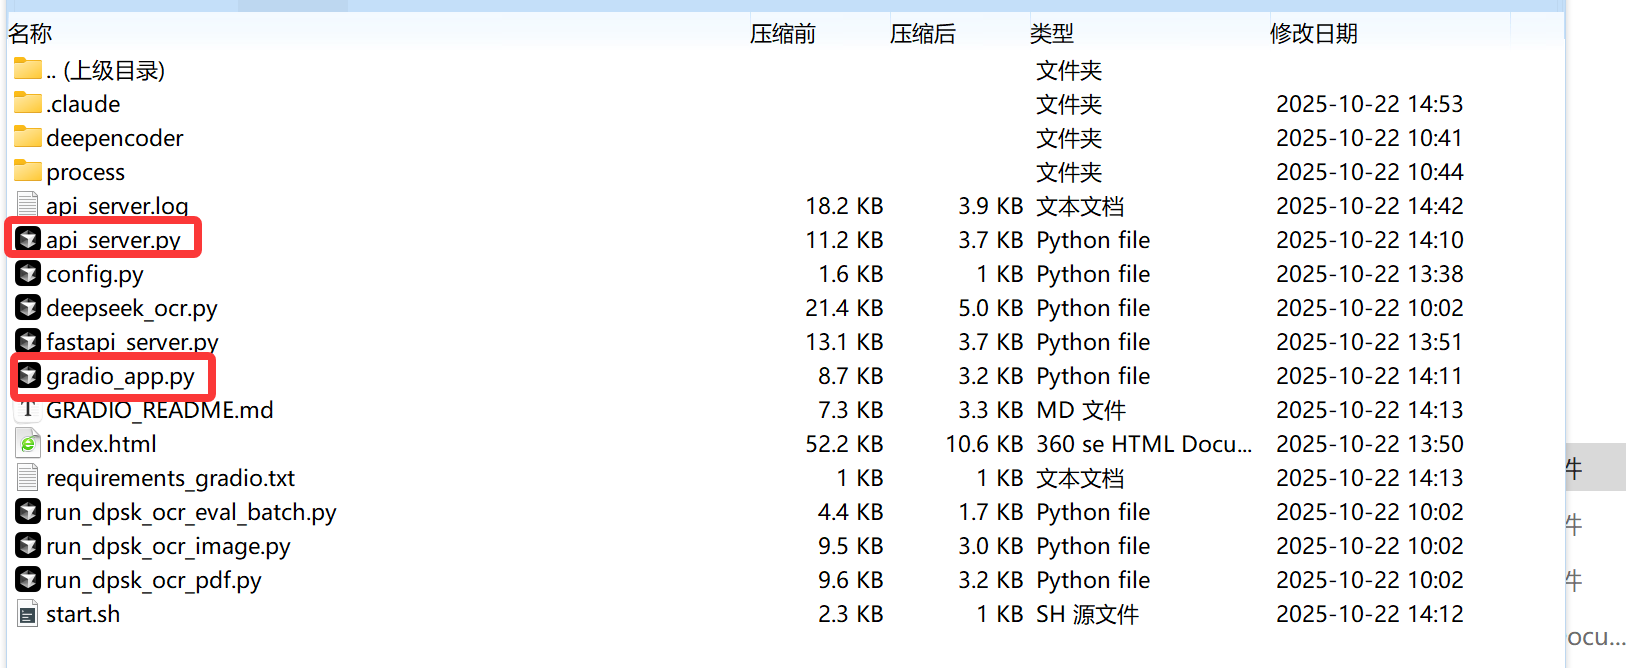This screenshot has height=668, width=1626.
Task: Click the api_server.log text file icon
Action: click(x=28, y=206)
